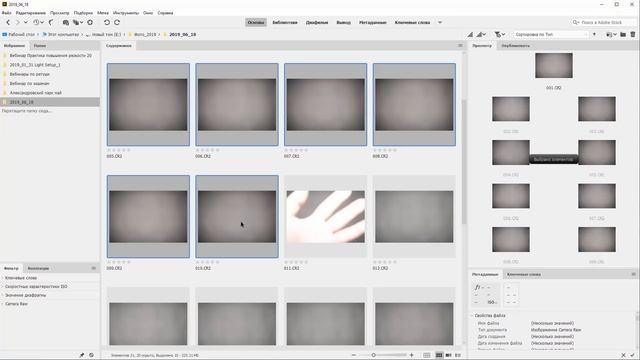Screen dimensions: 640x360
Task: Select the hand photo 011.CR2
Action: [x=326, y=217]
